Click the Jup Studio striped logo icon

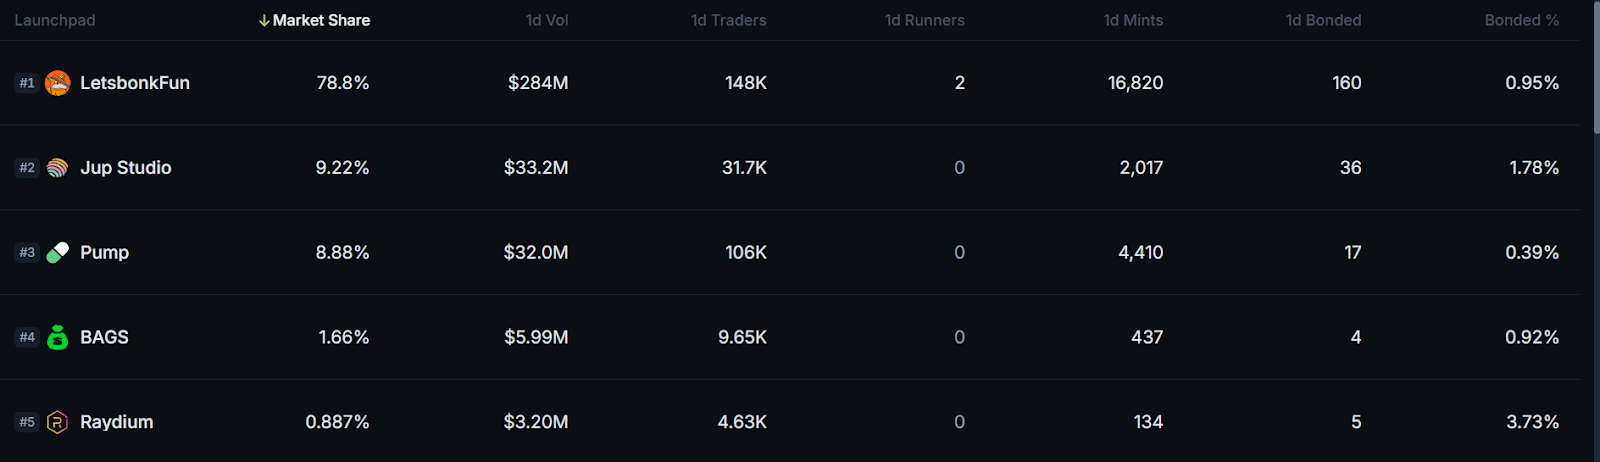(x=58, y=168)
